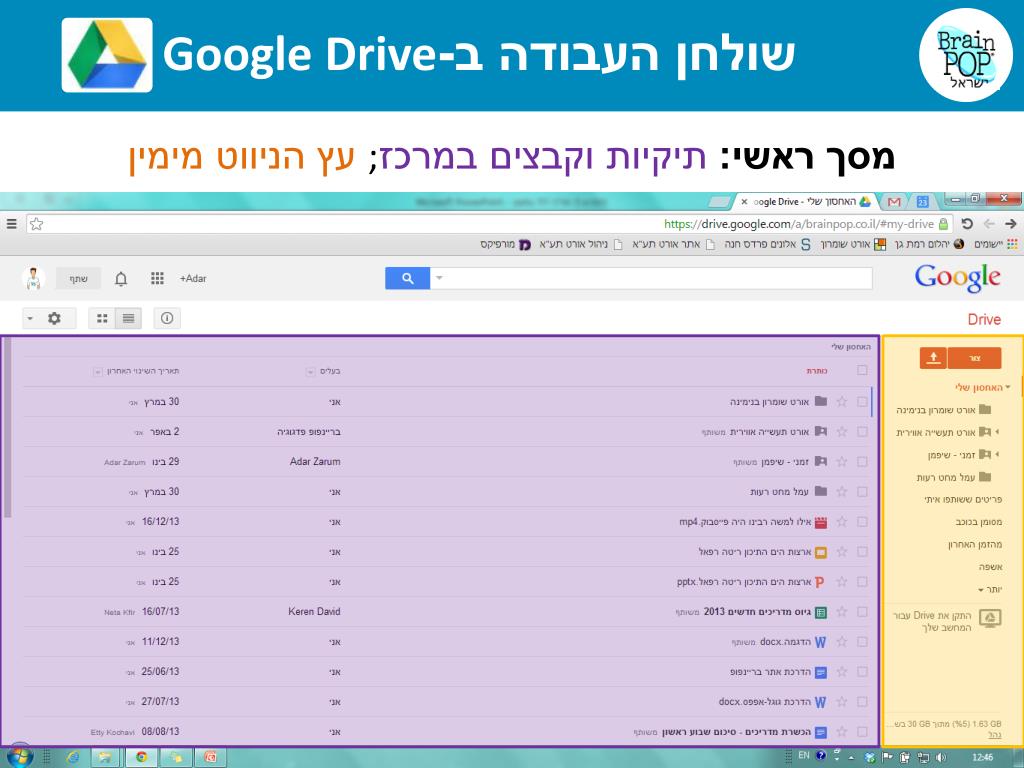Viewport: 1024px width, 768px height.
Task: Open the בעלים column sort dropdown
Action: [x=311, y=372]
